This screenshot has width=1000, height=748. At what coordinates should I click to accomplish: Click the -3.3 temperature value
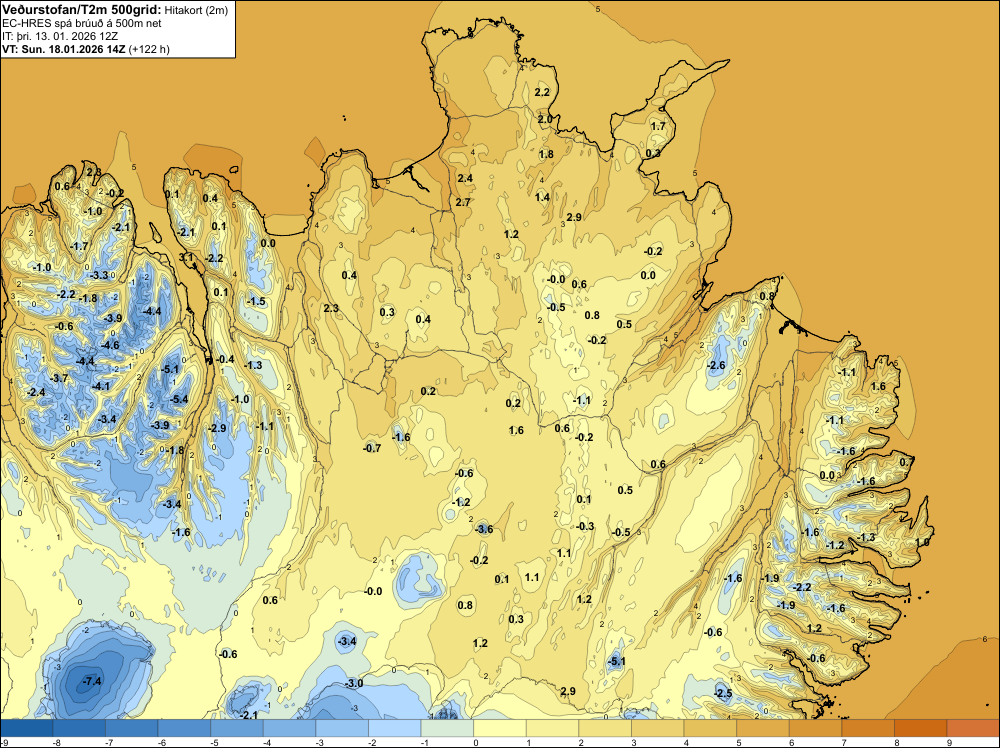point(99,275)
